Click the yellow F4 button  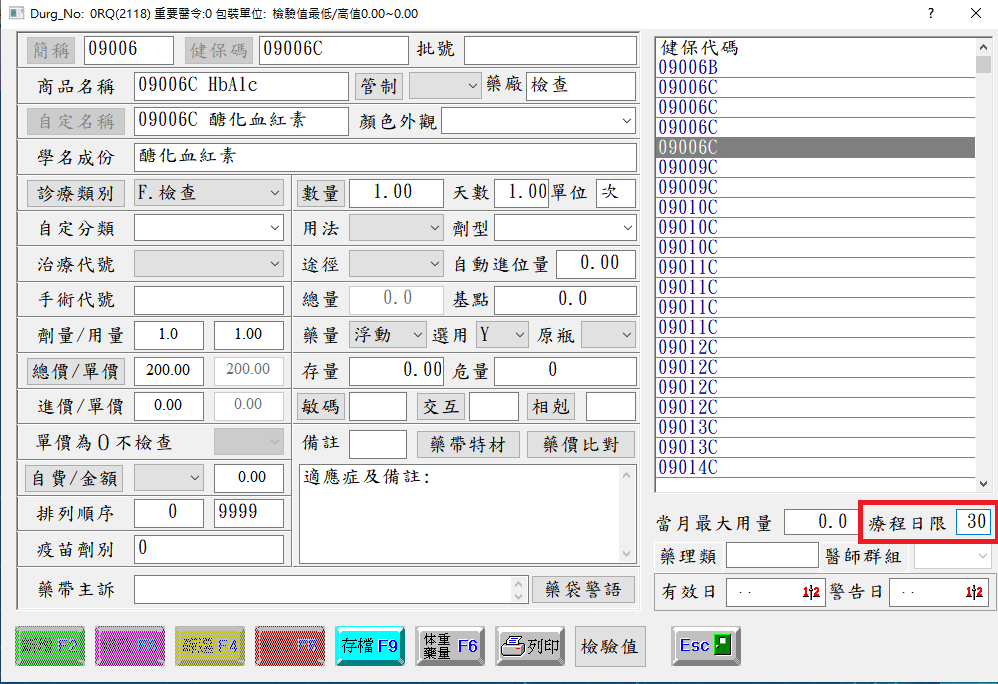[209, 646]
